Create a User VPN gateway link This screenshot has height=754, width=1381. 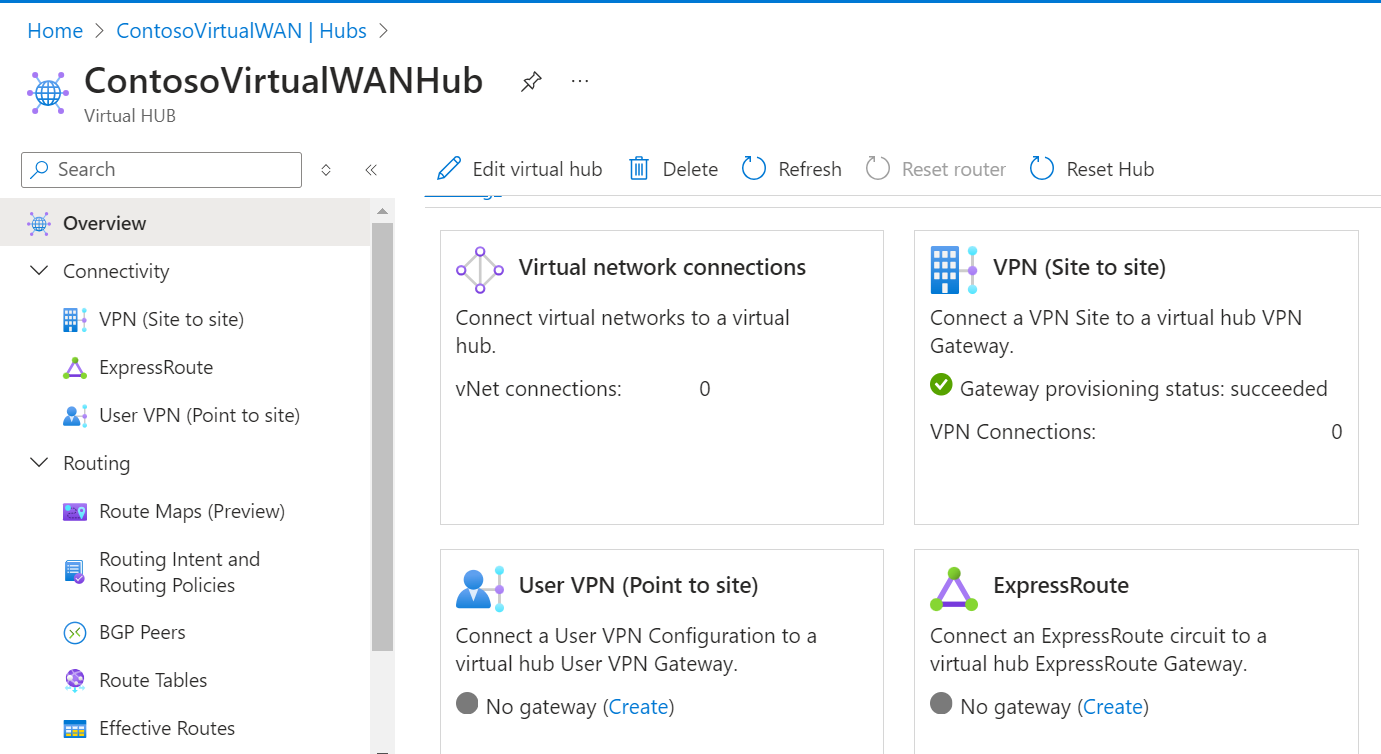[x=638, y=707]
